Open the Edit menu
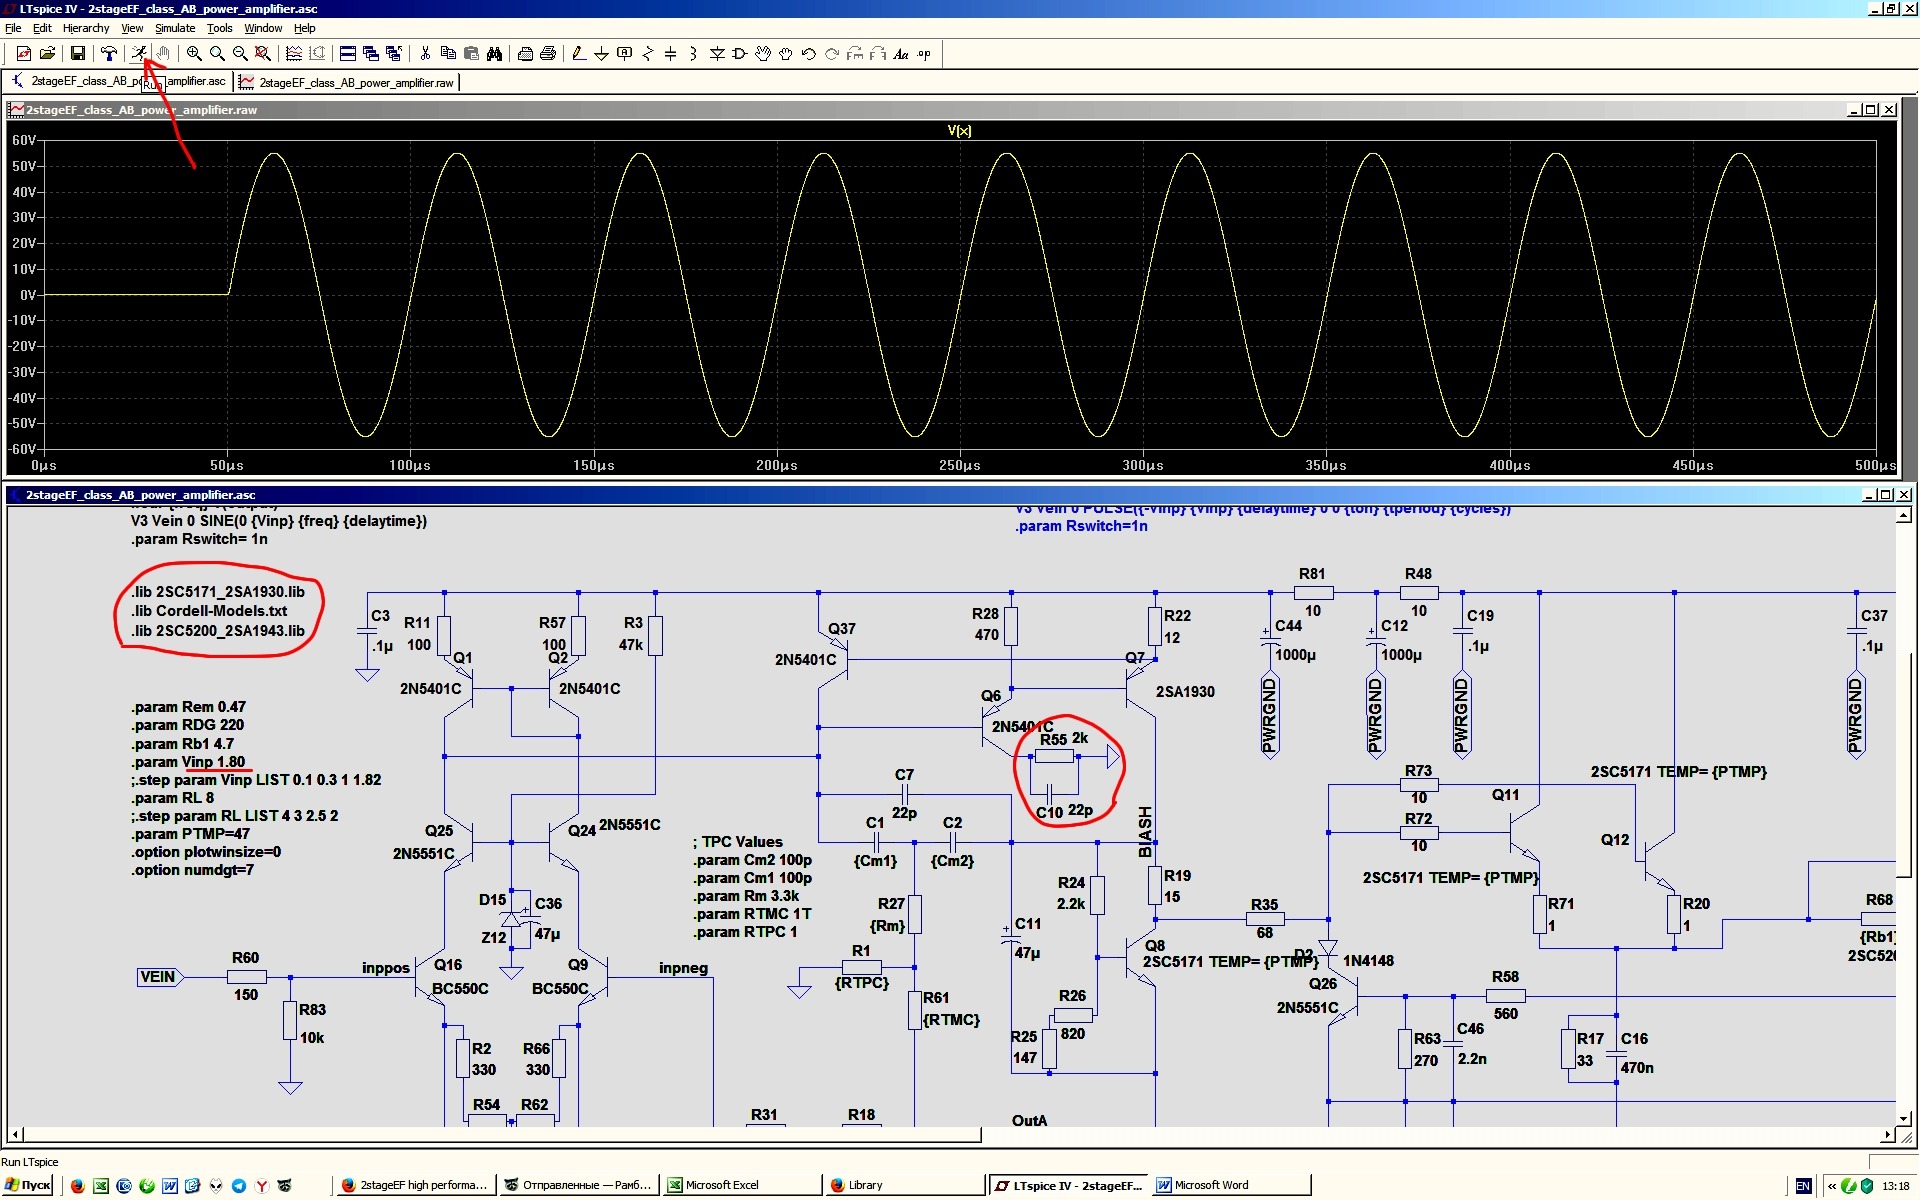 pos(42,28)
